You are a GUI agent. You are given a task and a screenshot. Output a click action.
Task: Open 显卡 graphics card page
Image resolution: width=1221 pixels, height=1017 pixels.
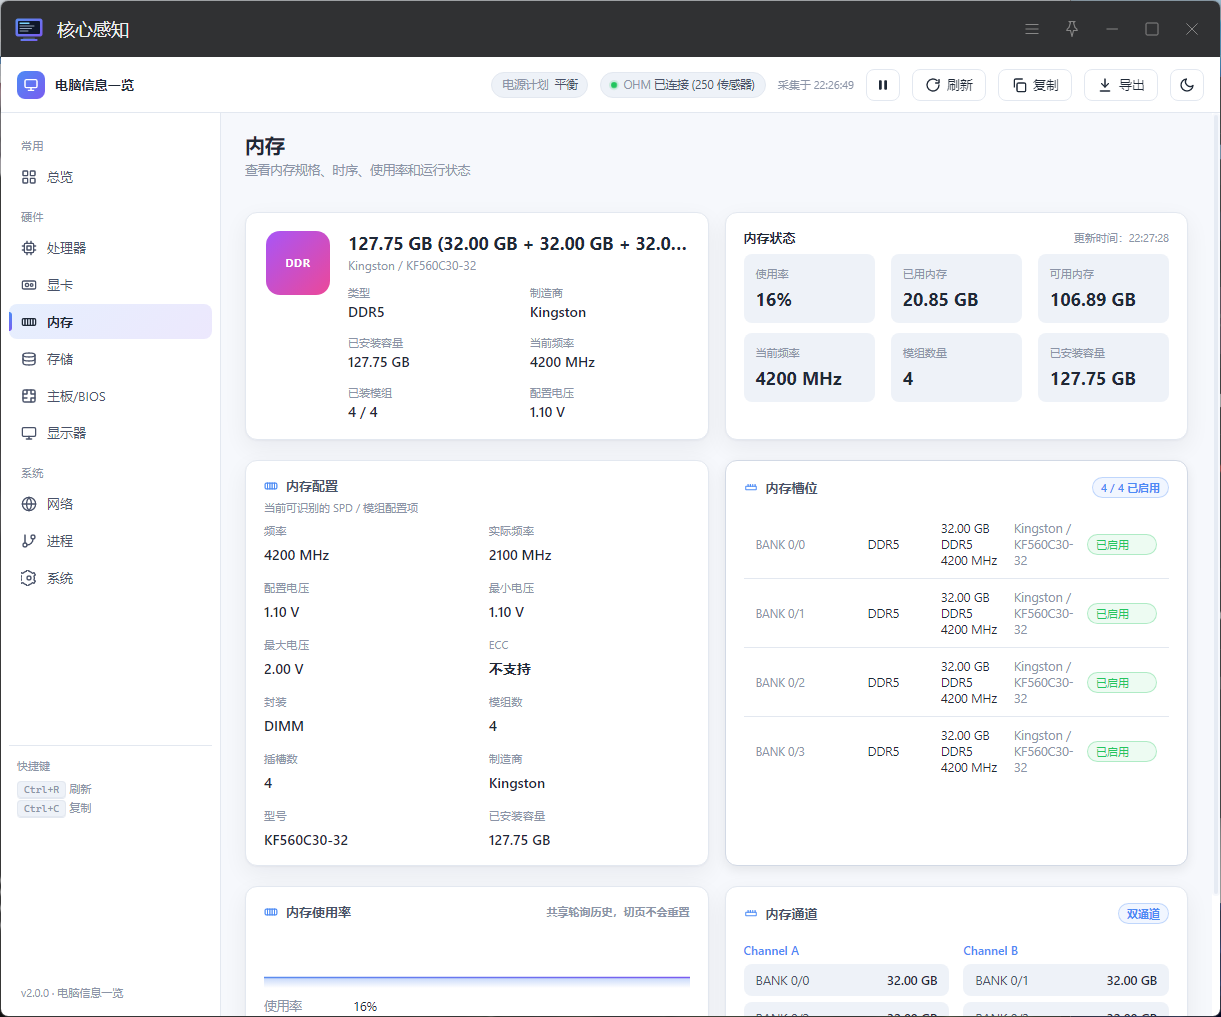pos(110,285)
